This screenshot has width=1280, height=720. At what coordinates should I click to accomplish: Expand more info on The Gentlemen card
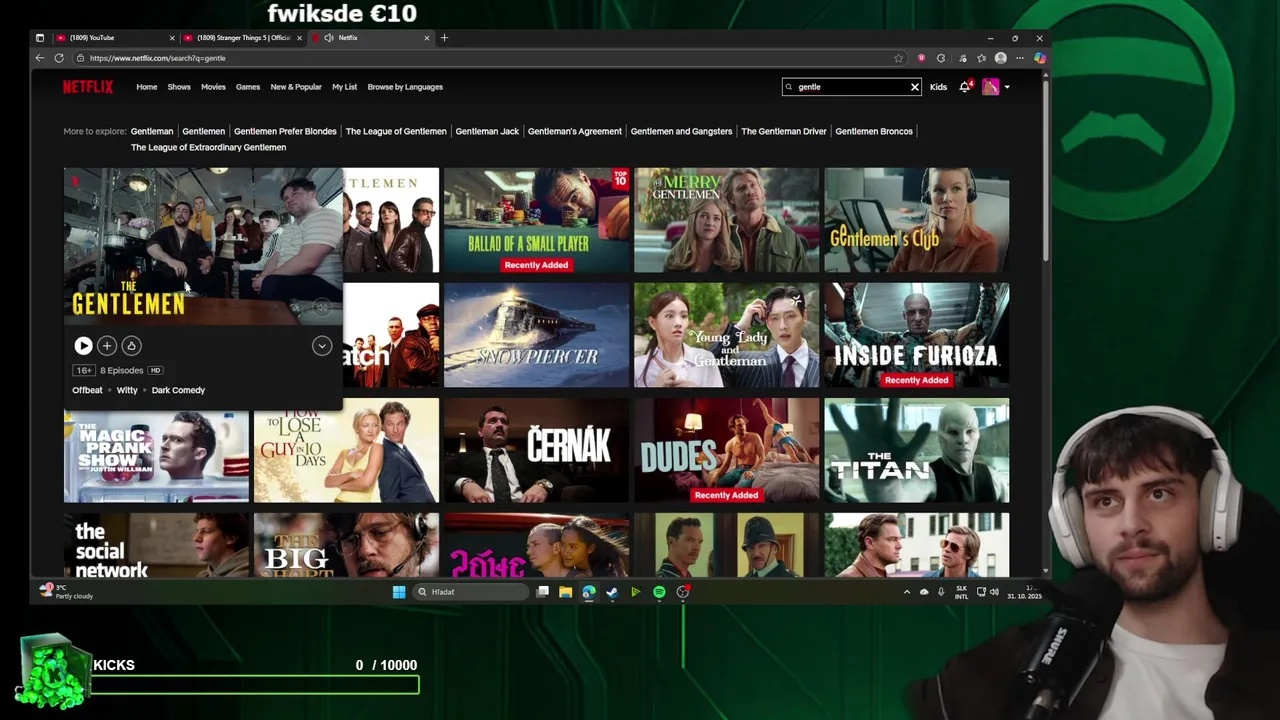[x=322, y=345]
